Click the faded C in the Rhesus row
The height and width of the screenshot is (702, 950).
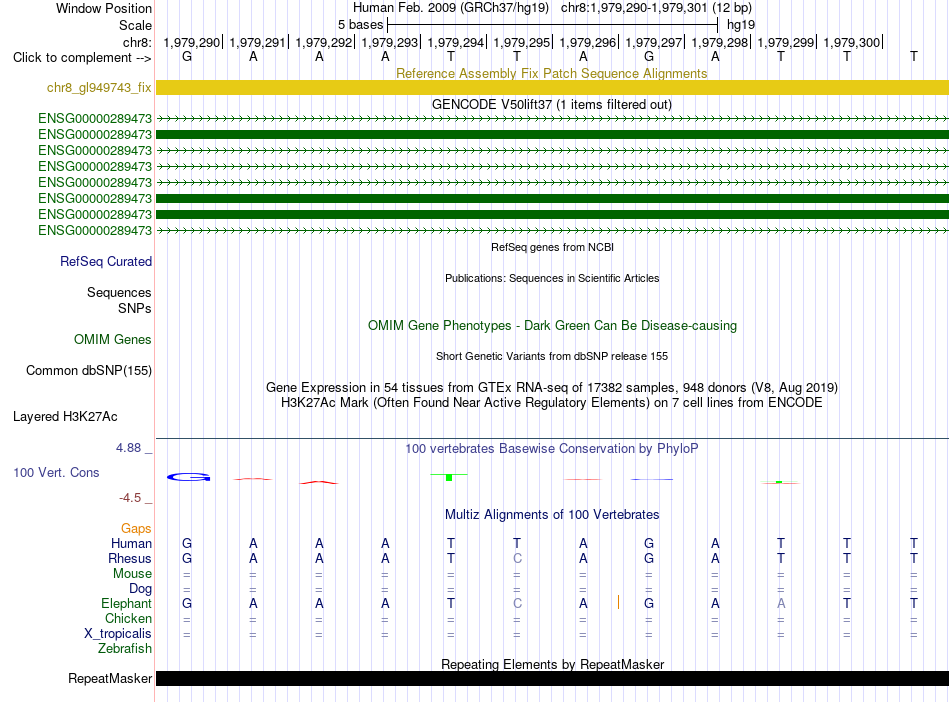(x=517, y=558)
